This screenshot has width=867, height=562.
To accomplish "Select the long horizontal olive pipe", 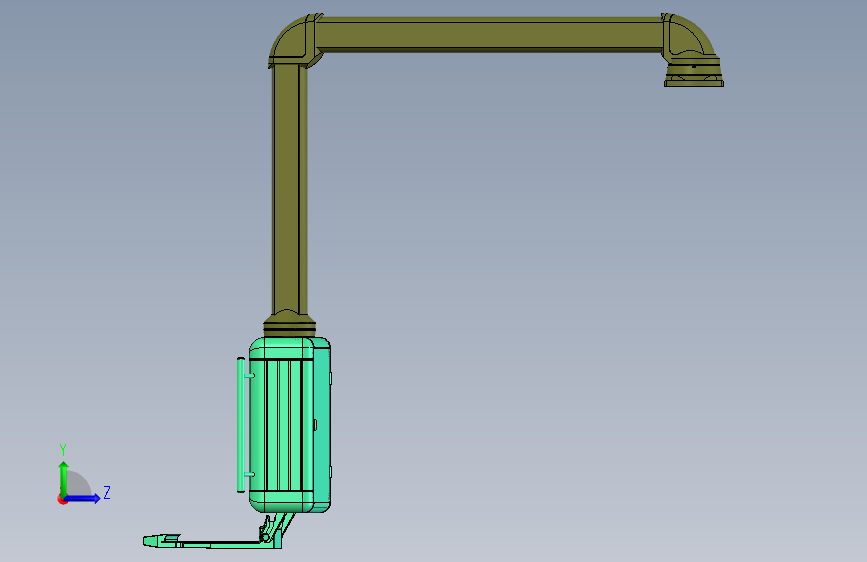I will [489, 35].
